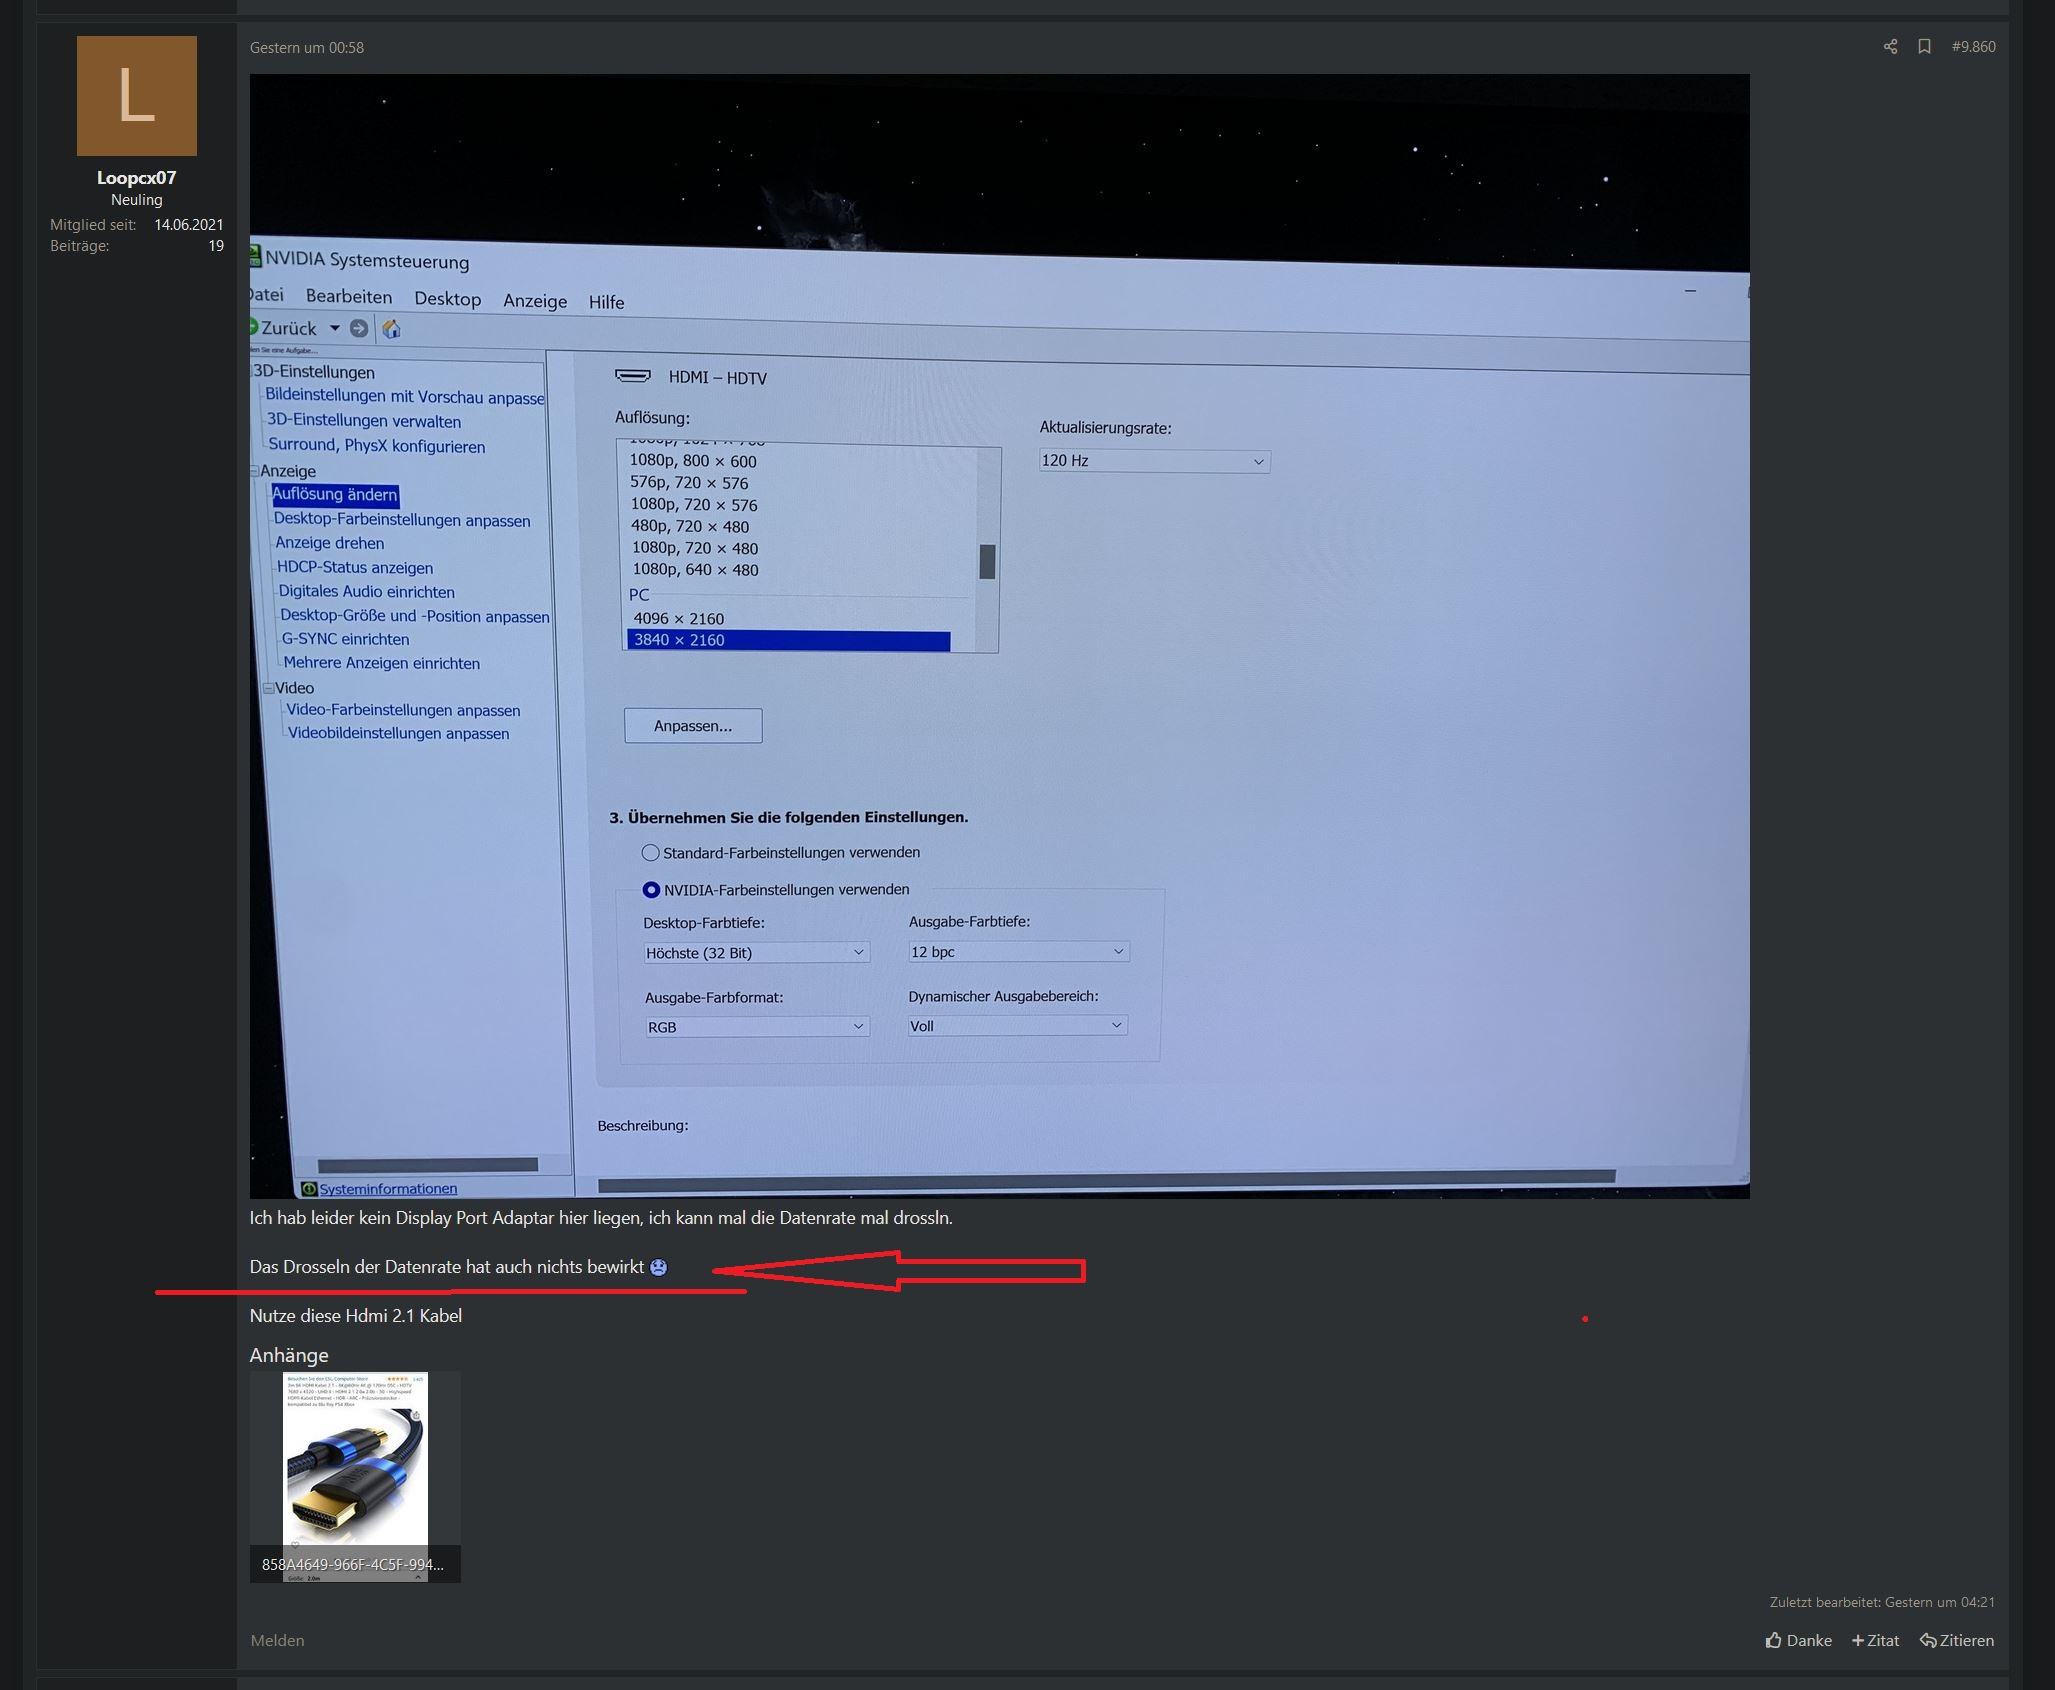This screenshot has width=2055, height=1690.
Task: Open the Aktualisierungsrate 120 Hz dropdown
Action: click(x=1155, y=461)
